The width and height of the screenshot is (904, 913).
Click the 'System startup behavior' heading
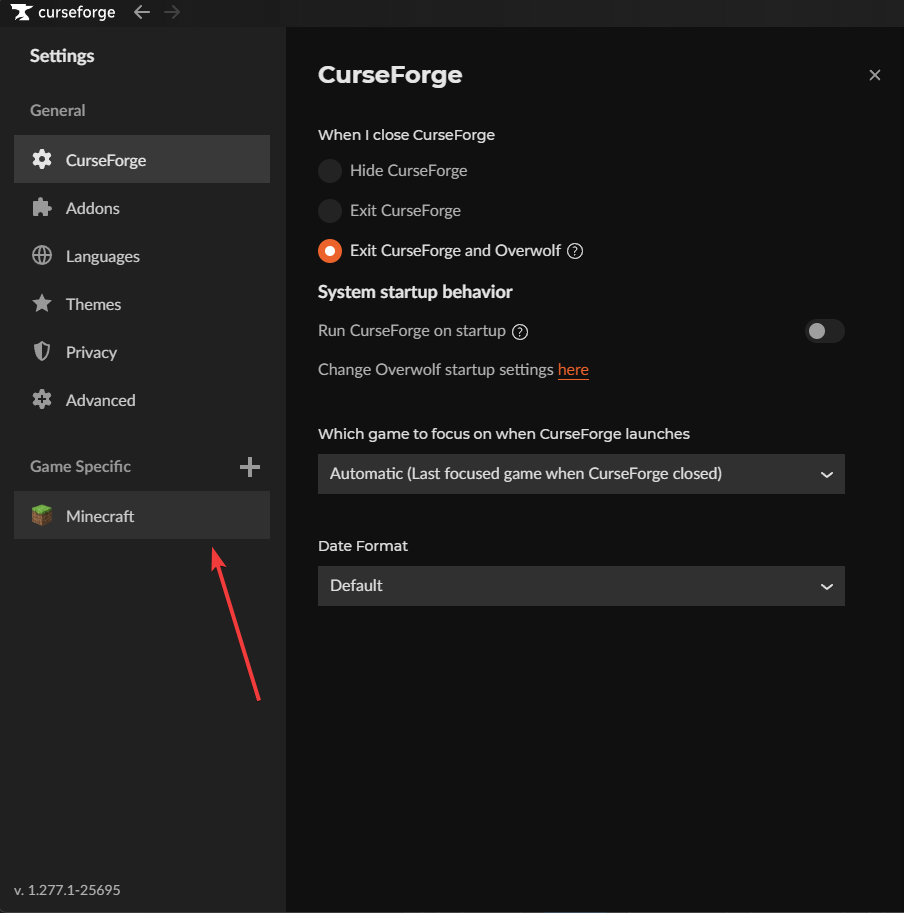tap(415, 292)
